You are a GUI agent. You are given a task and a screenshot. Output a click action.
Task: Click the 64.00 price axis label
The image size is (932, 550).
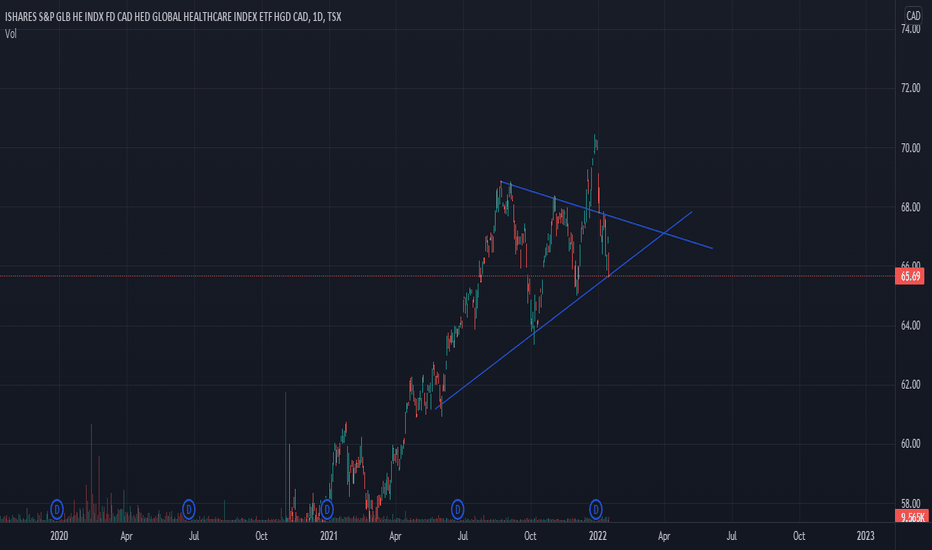coord(910,325)
